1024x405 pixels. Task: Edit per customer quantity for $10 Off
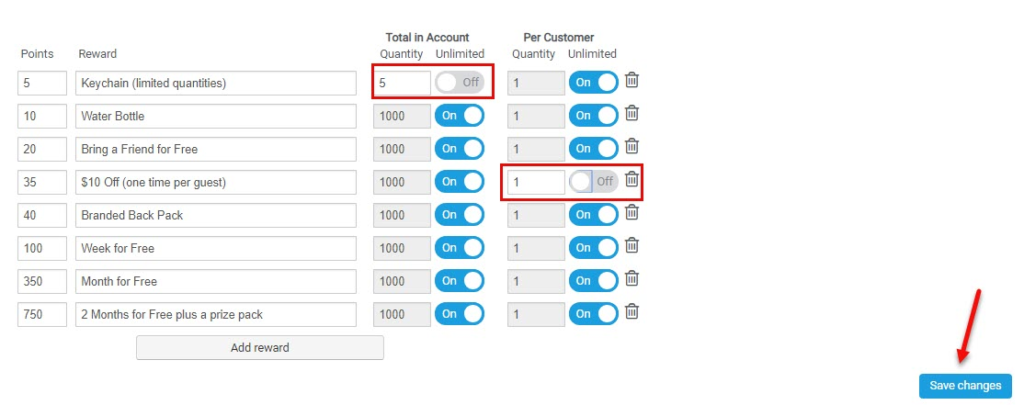(536, 182)
